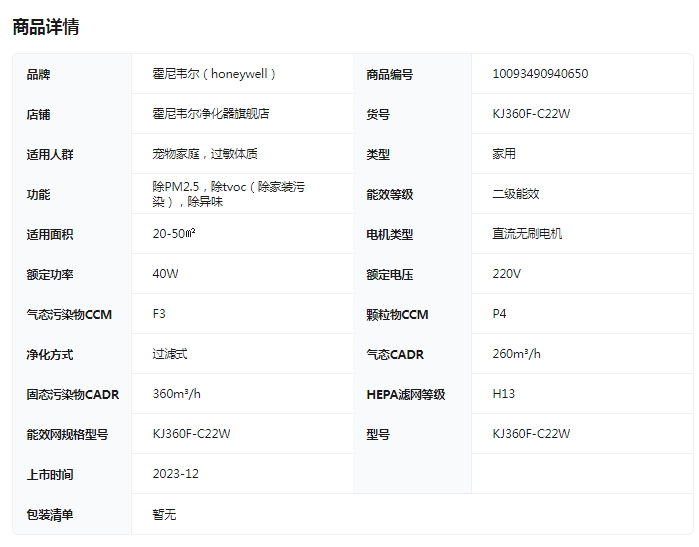Screen dimensions: 699x547
Task: Click the 类型 label
Action: [x=378, y=155]
